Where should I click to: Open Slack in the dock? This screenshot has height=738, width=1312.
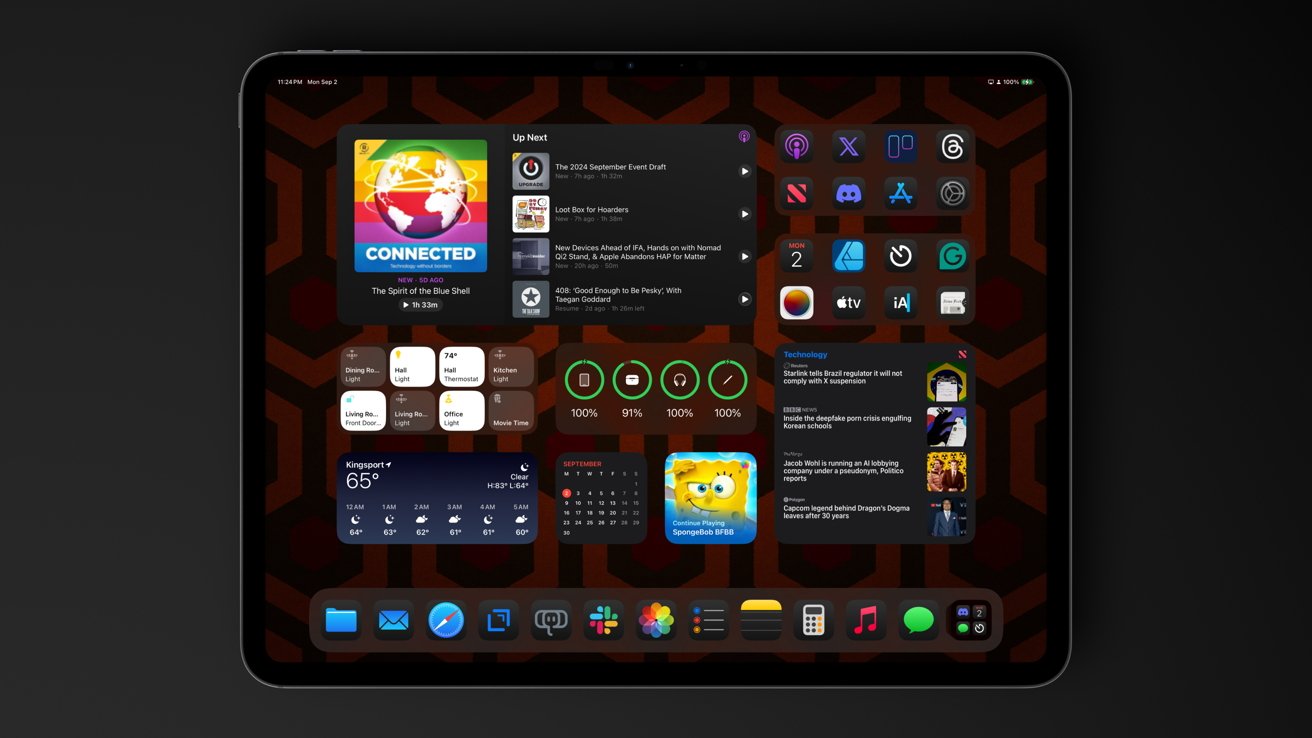click(x=603, y=621)
